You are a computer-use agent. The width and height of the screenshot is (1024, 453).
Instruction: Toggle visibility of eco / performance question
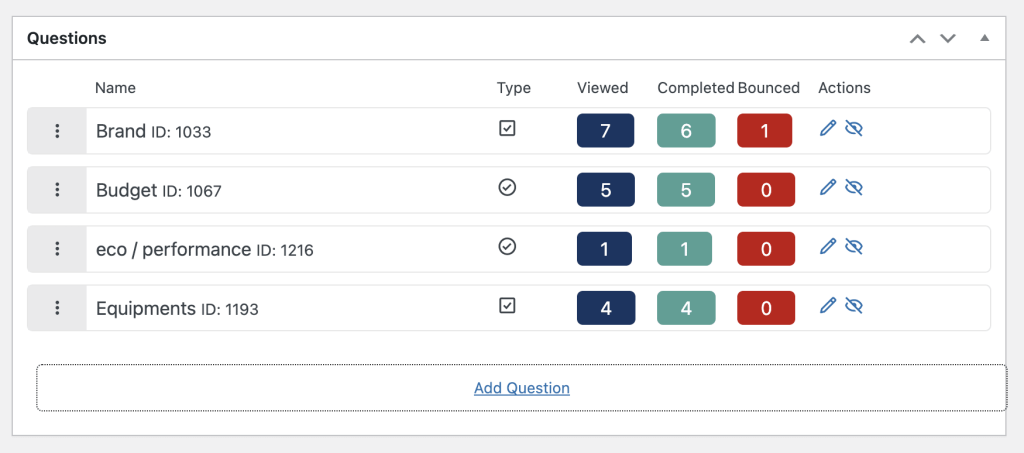[853, 246]
